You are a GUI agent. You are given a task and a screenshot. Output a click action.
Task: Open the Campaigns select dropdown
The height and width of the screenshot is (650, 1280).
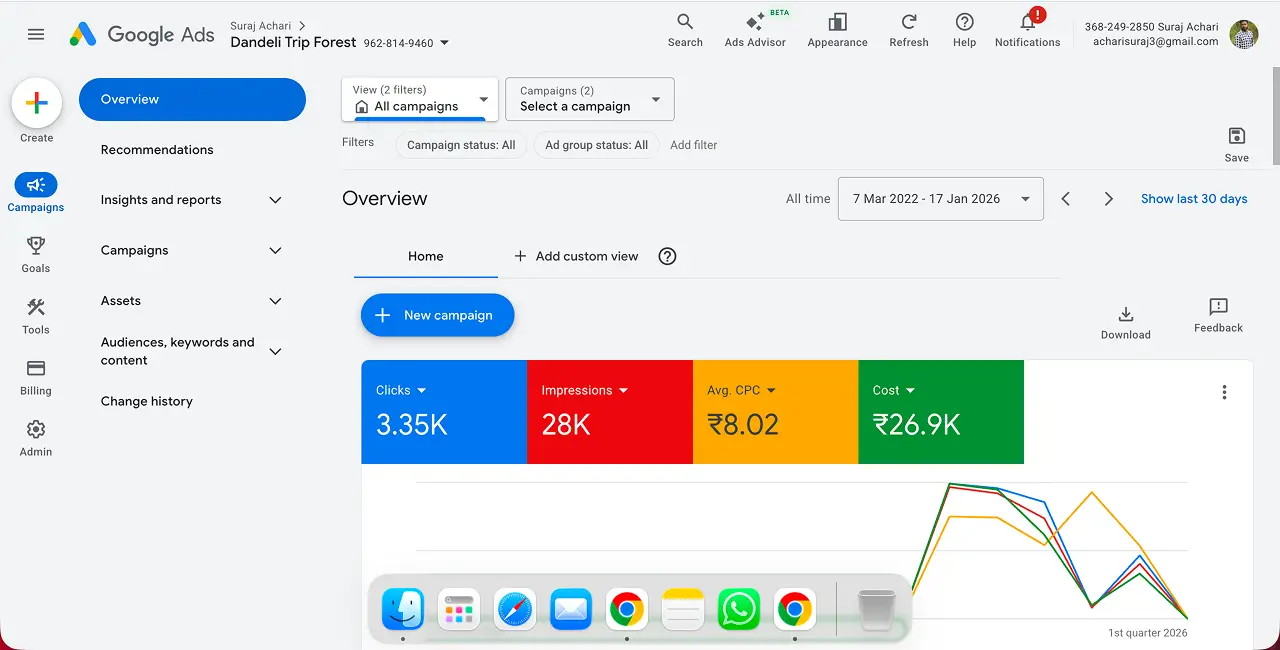tap(589, 99)
